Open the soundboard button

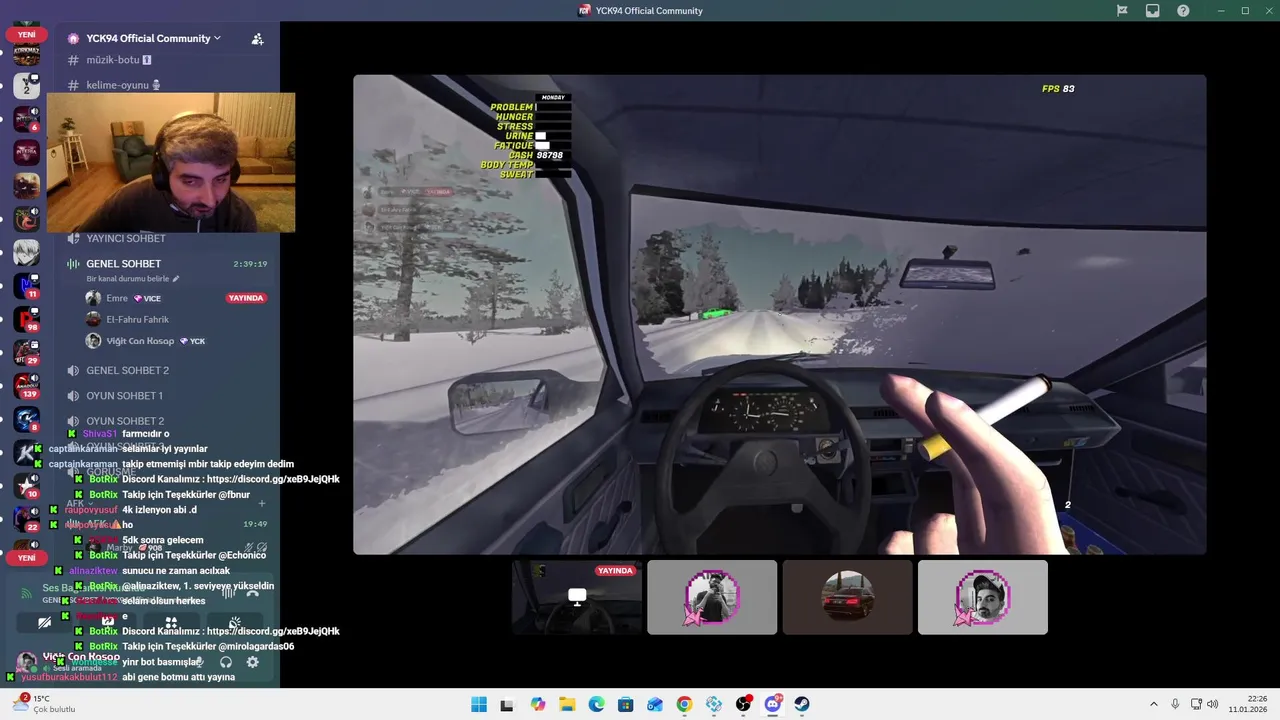[x=234, y=622]
